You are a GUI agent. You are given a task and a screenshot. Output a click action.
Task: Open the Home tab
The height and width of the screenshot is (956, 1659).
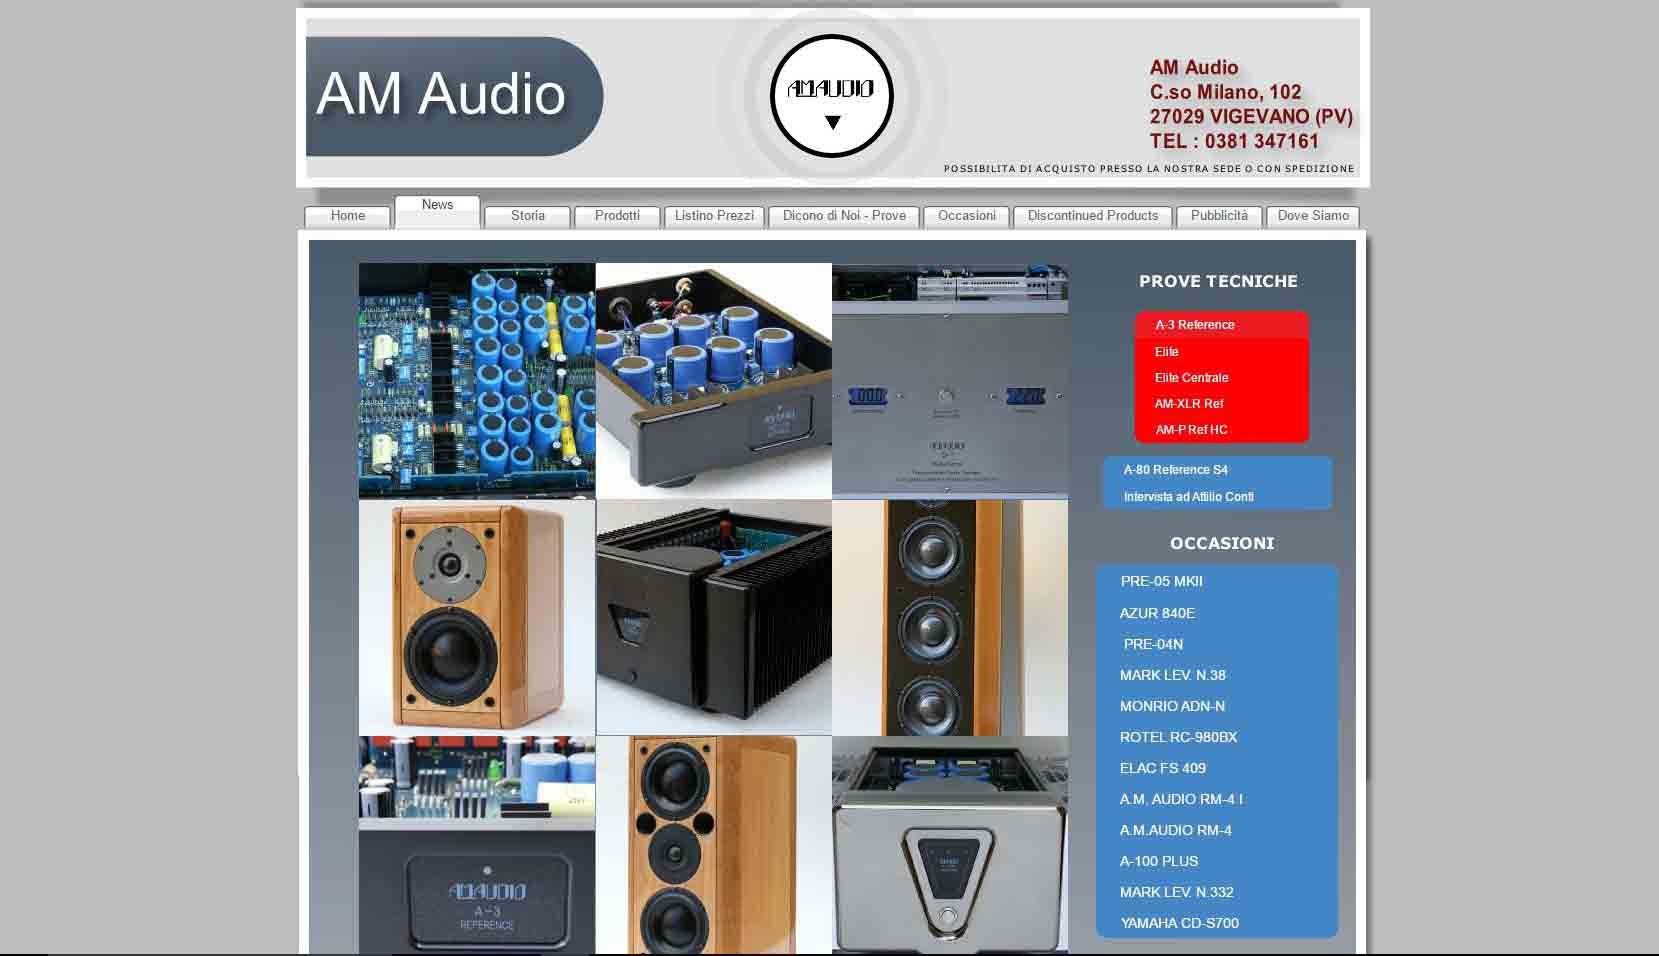pyautogui.click(x=347, y=216)
